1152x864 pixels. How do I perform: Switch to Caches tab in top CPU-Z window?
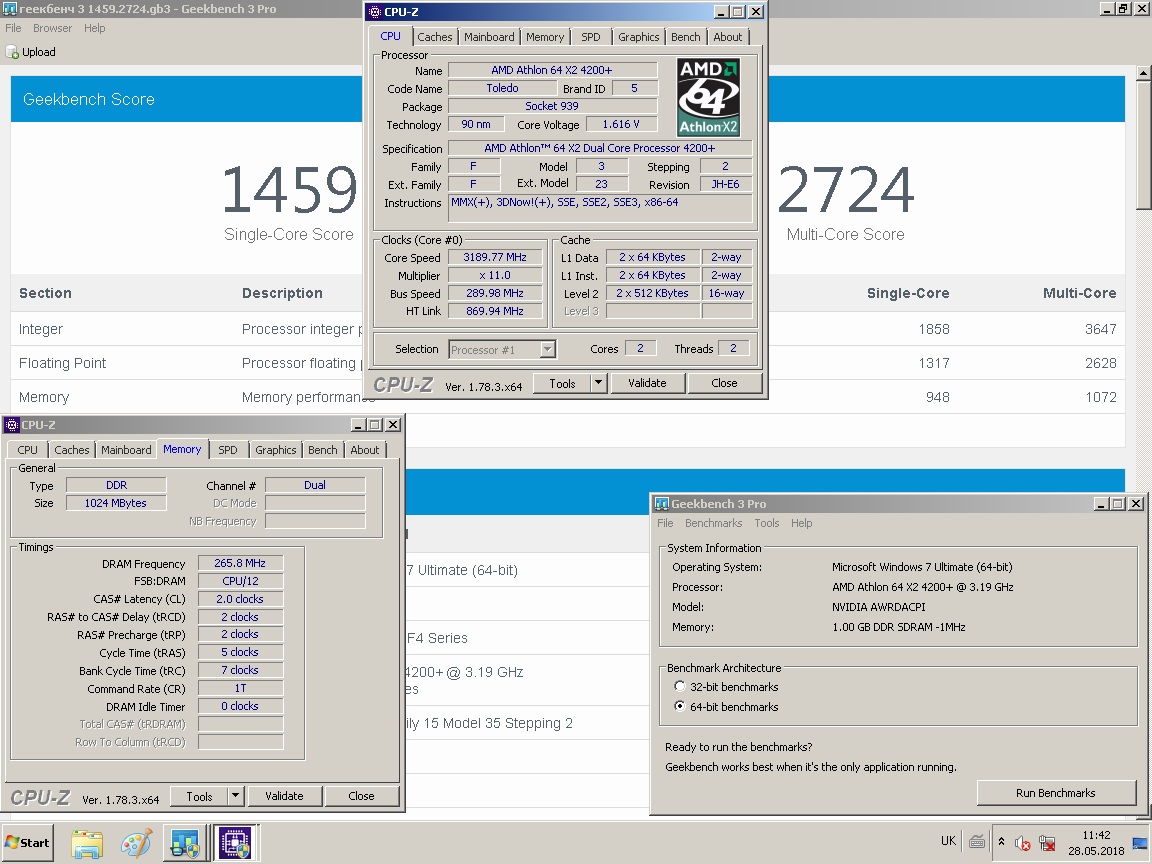(434, 37)
